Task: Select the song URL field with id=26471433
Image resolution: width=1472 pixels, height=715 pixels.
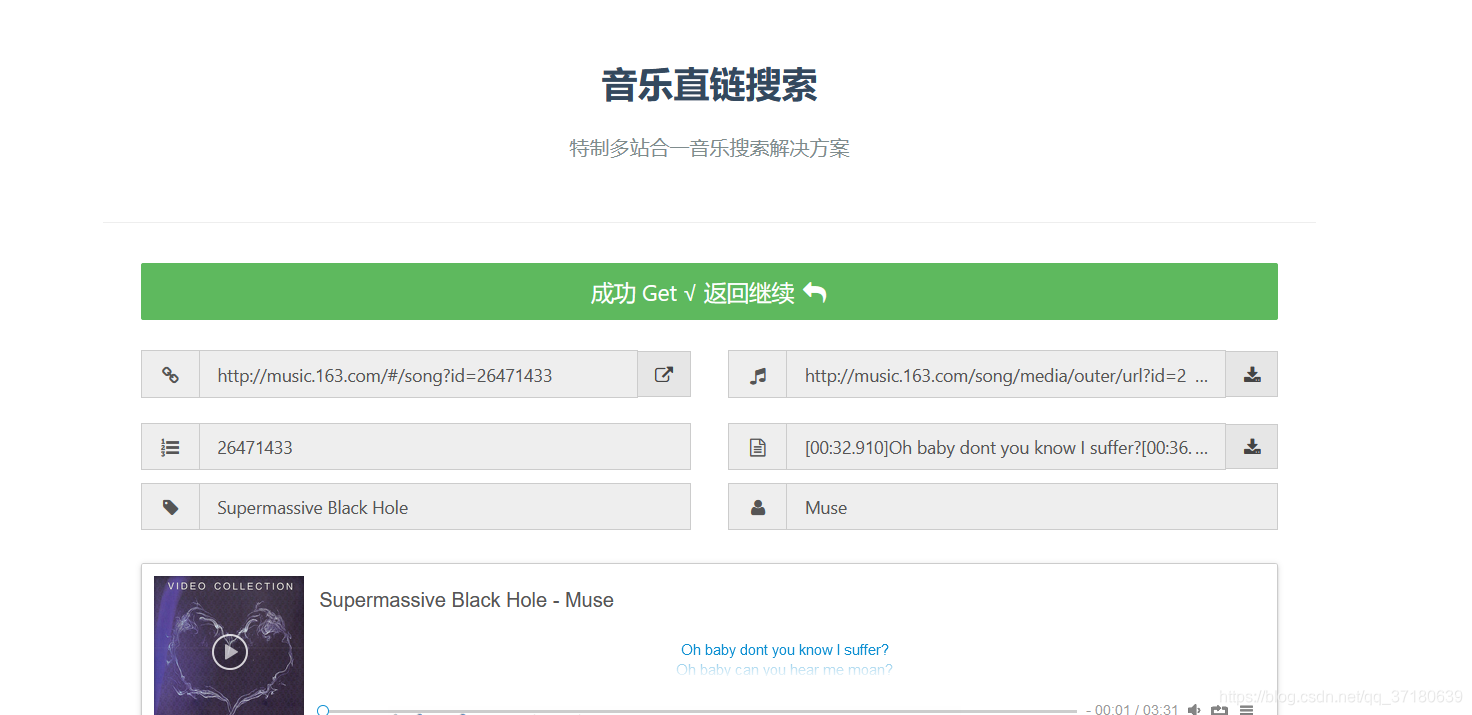Action: 418,375
